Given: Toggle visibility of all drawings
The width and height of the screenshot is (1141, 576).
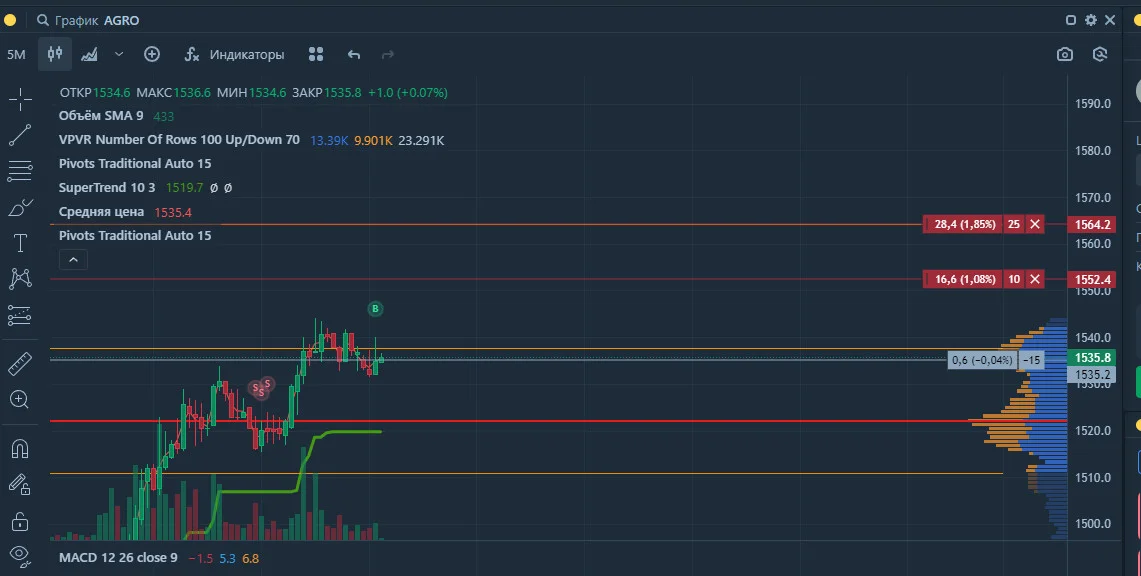Looking at the screenshot, I should tap(20, 556).
